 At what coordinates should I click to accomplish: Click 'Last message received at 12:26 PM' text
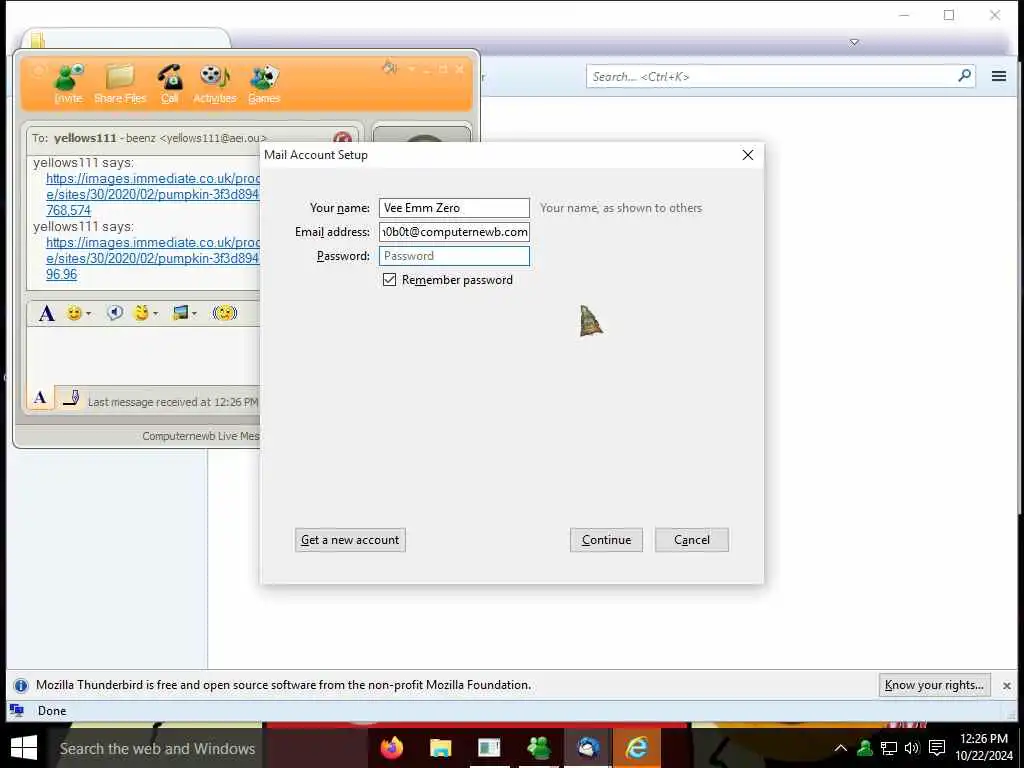point(173,402)
